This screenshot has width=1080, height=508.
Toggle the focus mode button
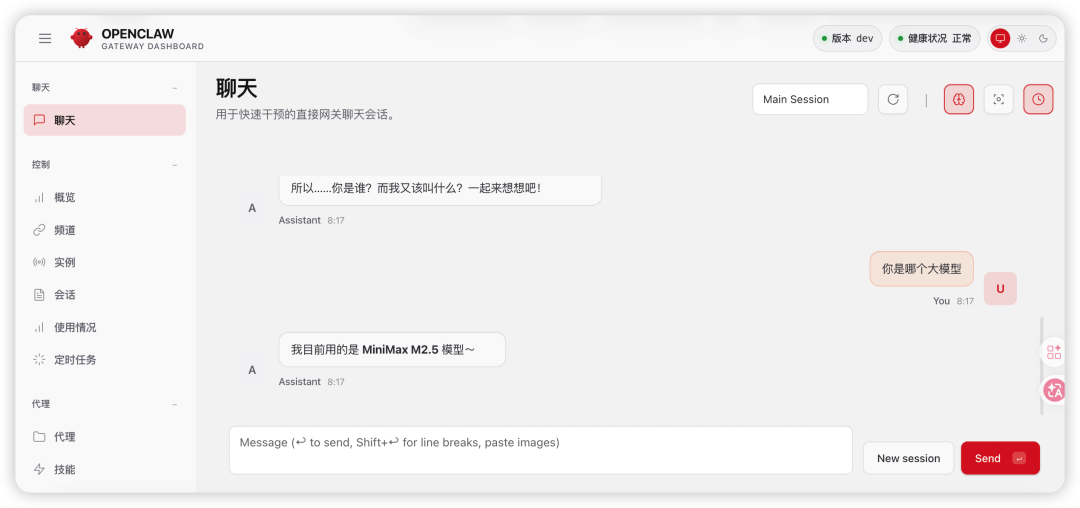click(999, 99)
